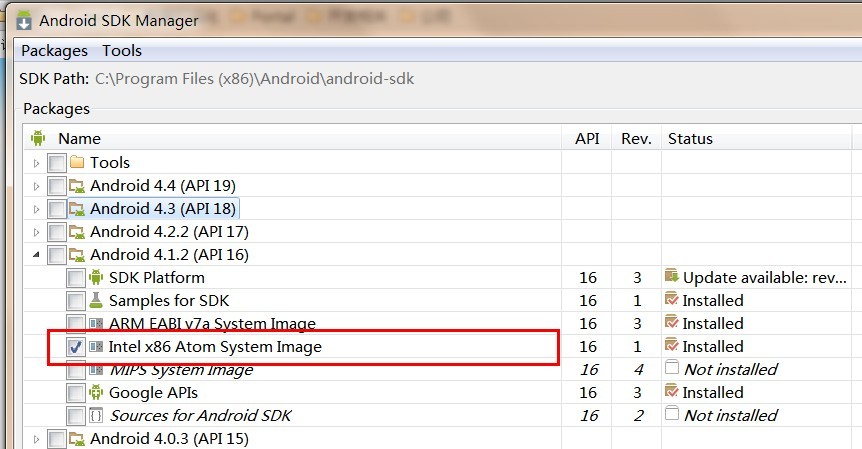
Task: Click the Android 4.3 platform folder icon
Action: tap(77, 209)
